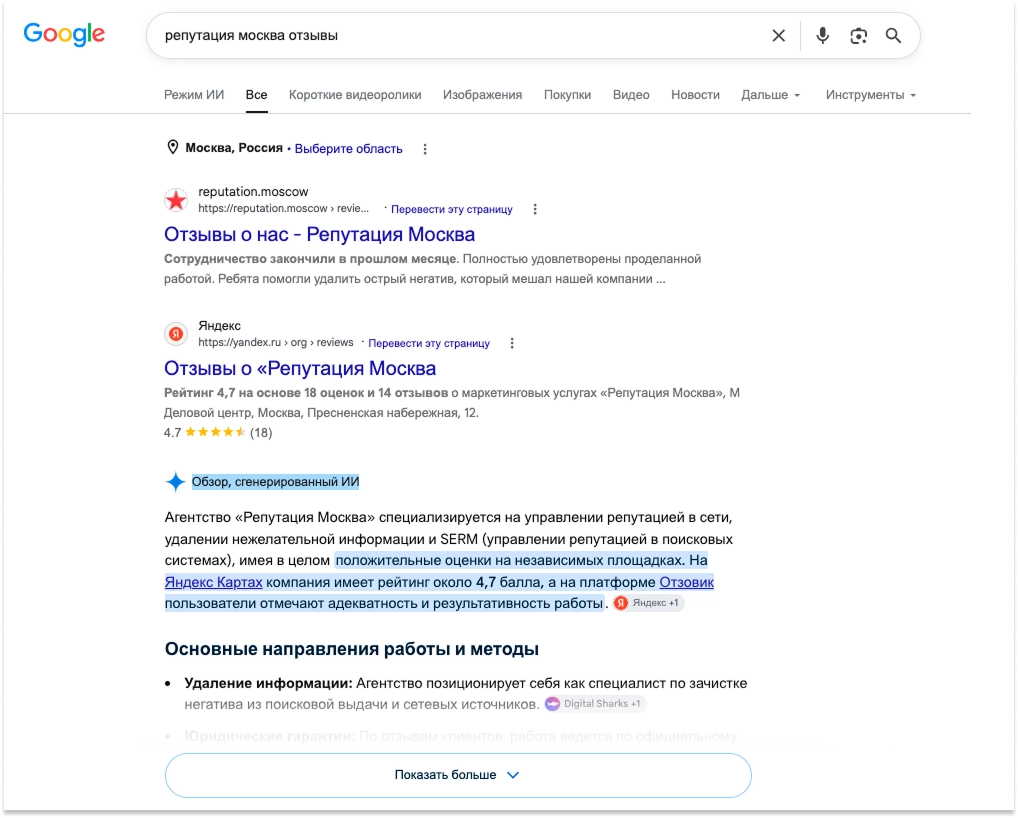Switch to the Изображения tab
This screenshot has height=818, width=1018.
coord(482,95)
